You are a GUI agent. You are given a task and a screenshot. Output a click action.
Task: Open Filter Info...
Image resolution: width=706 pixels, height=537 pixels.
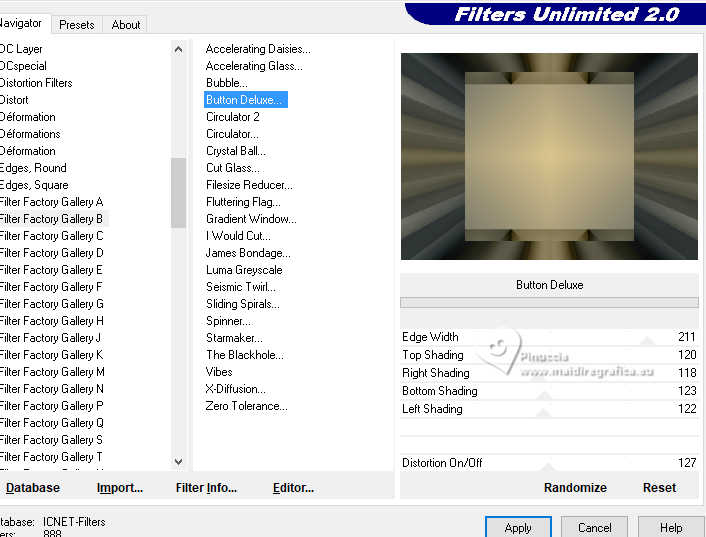(206, 487)
